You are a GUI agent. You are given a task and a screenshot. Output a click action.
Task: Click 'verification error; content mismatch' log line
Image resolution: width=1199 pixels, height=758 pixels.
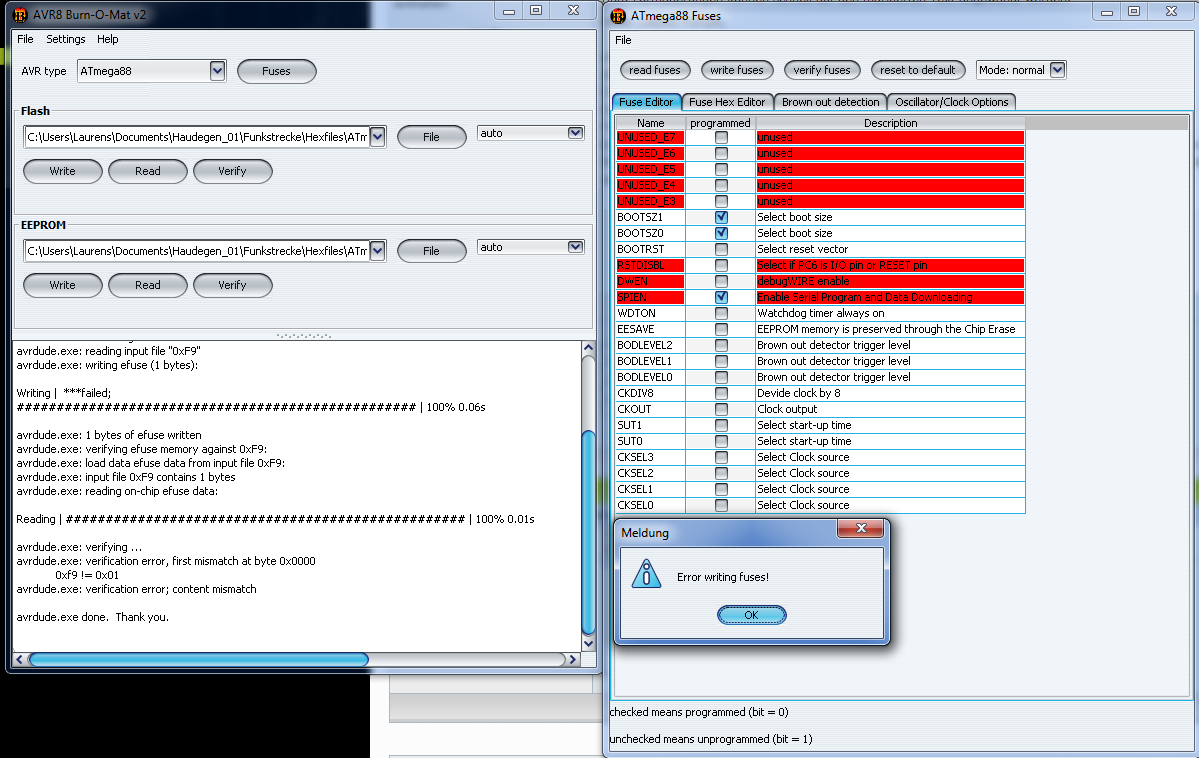click(x=137, y=589)
